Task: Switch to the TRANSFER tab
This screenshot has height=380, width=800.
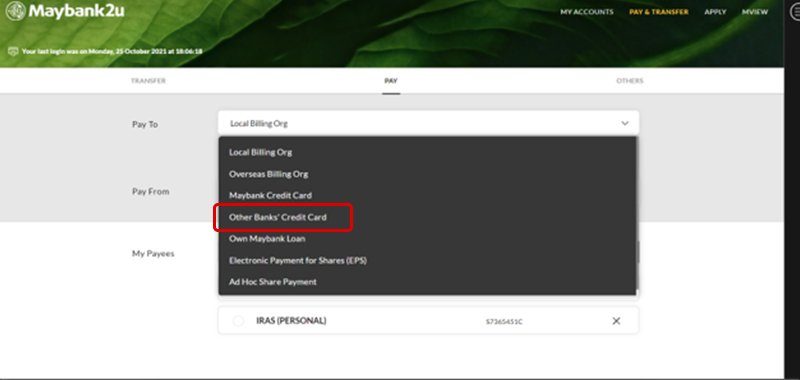Action: (x=148, y=81)
